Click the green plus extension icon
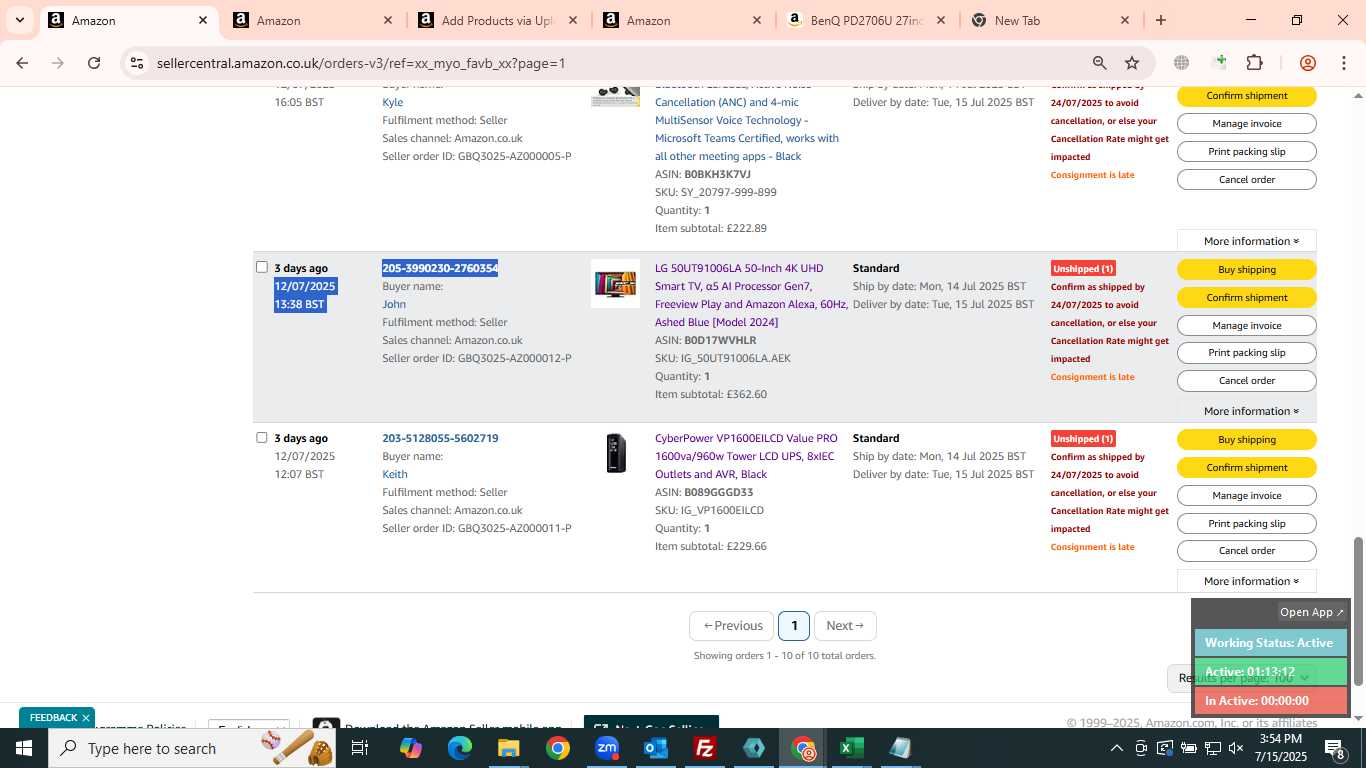1366x768 pixels. (1218, 63)
